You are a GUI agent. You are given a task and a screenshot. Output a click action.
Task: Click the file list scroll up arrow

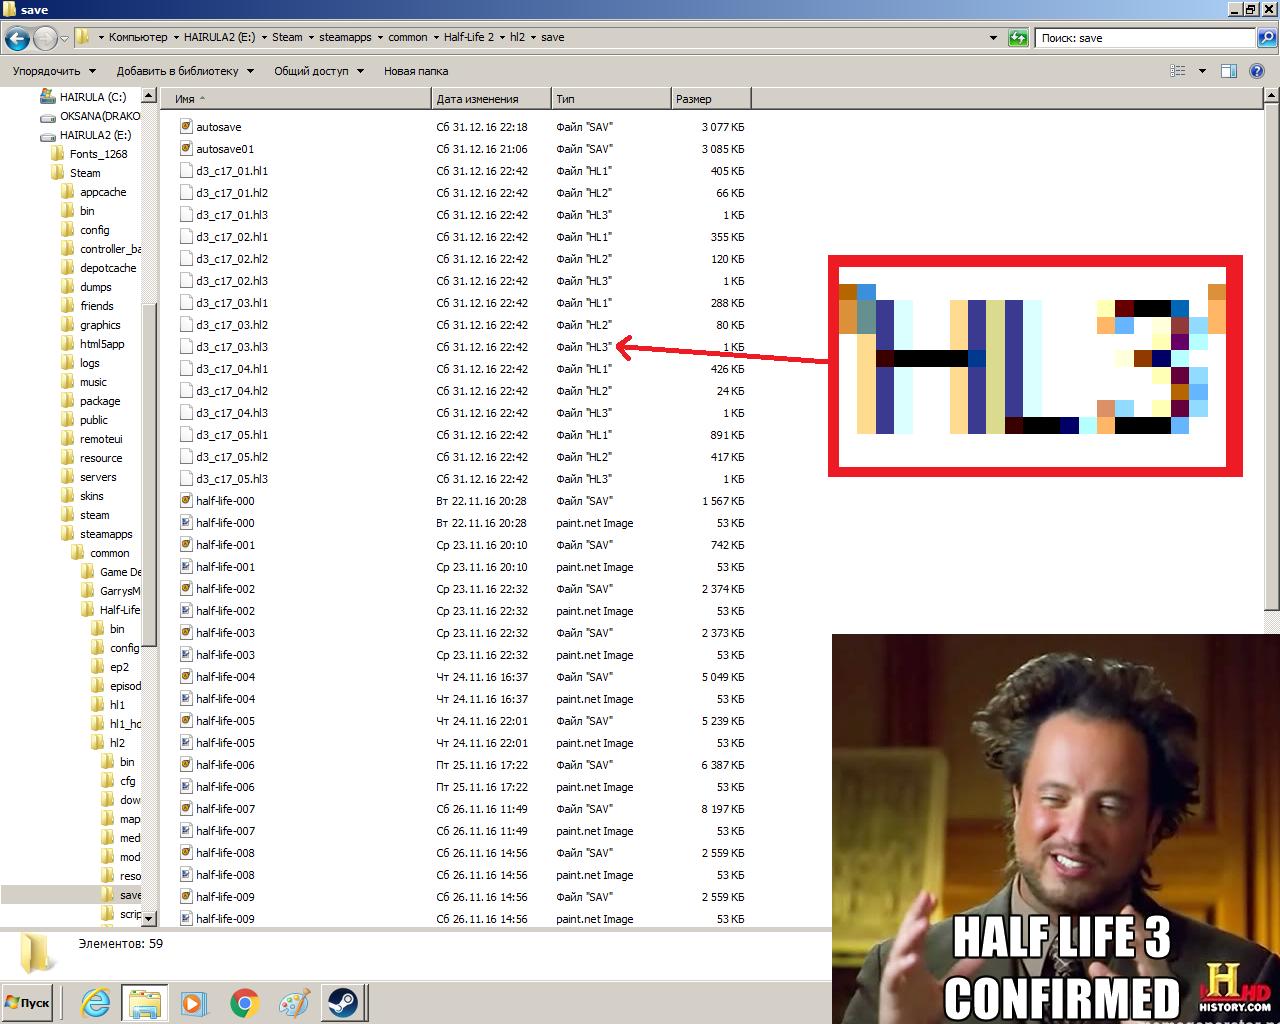click(1271, 96)
